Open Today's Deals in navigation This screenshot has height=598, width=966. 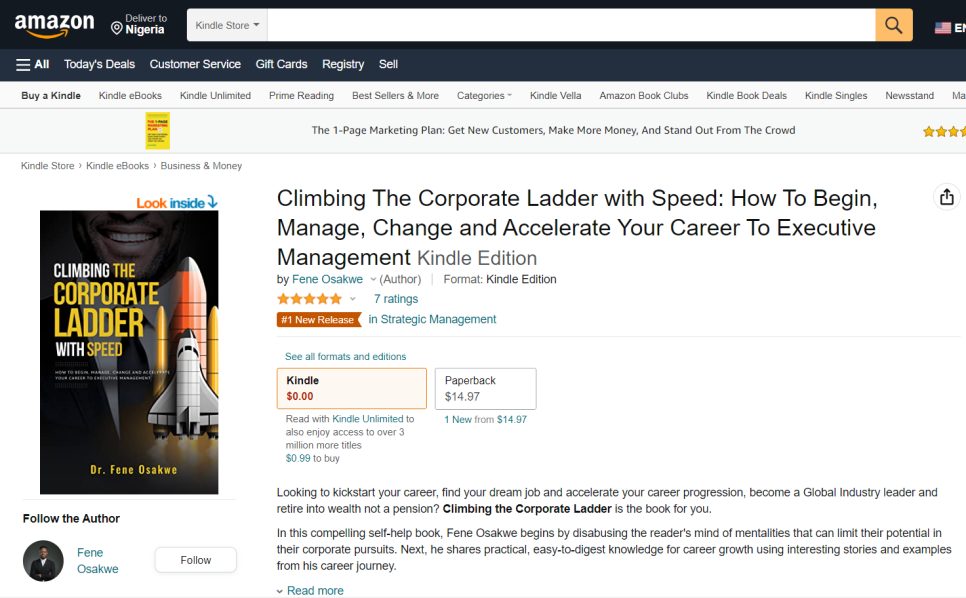(99, 64)
